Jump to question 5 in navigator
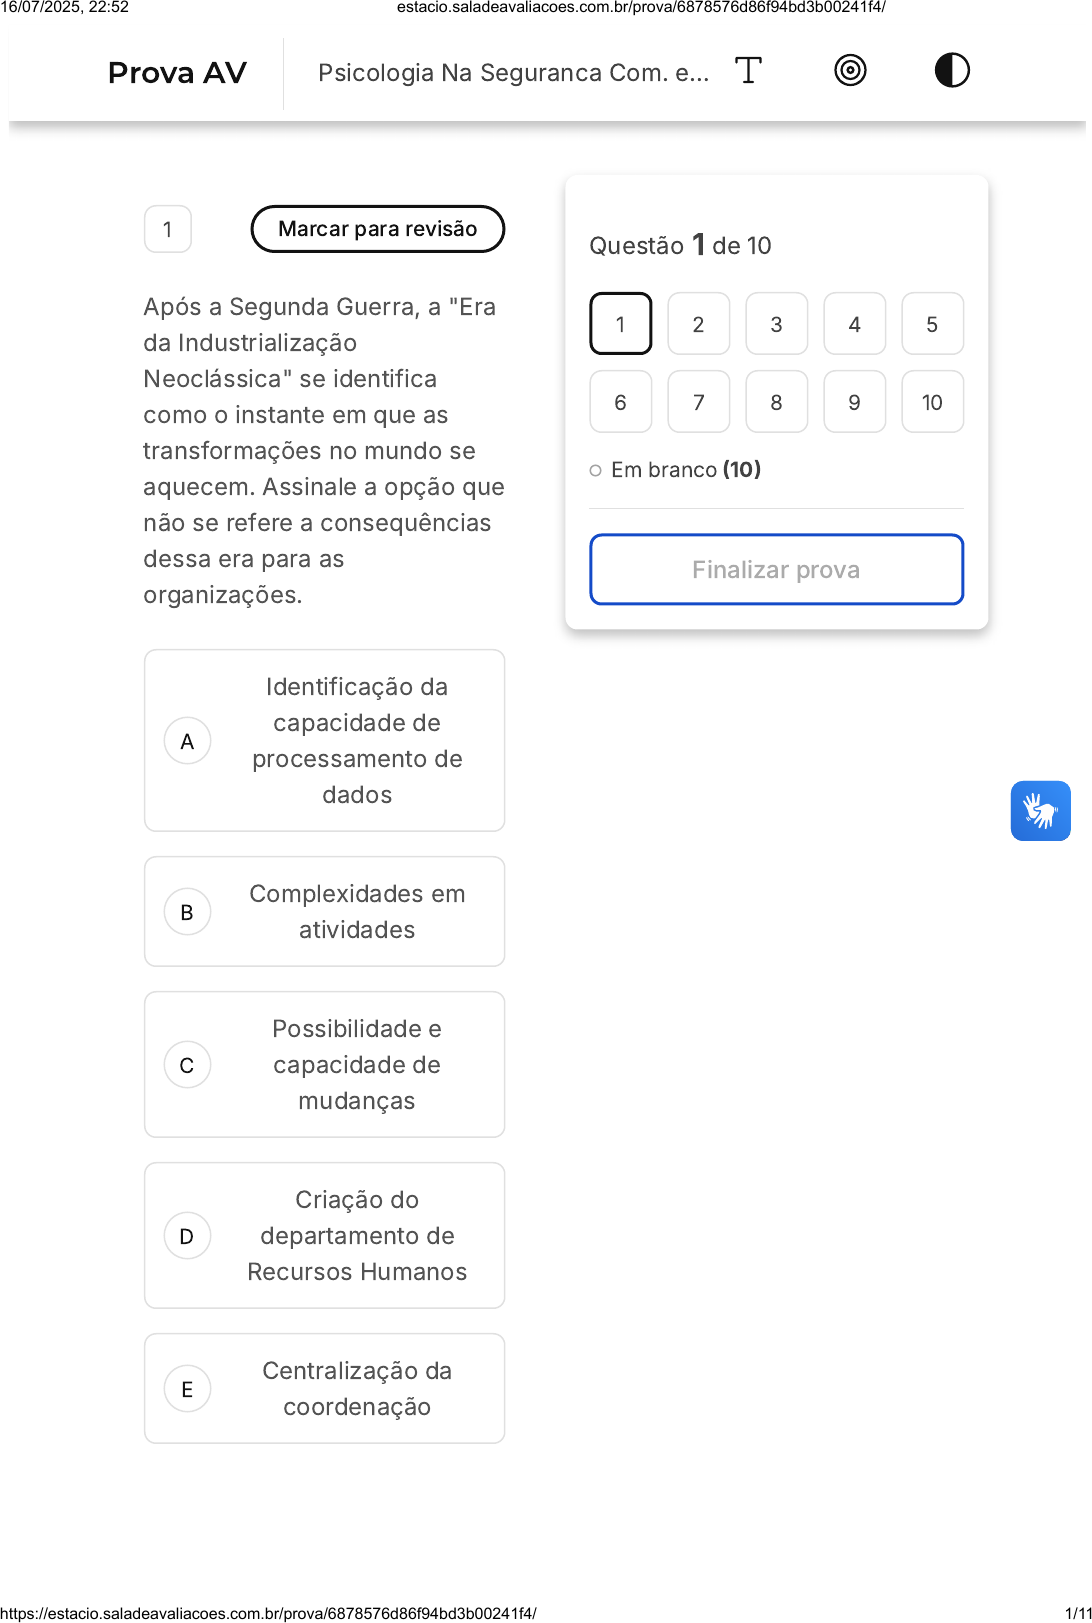 click(x=932, y=324)
